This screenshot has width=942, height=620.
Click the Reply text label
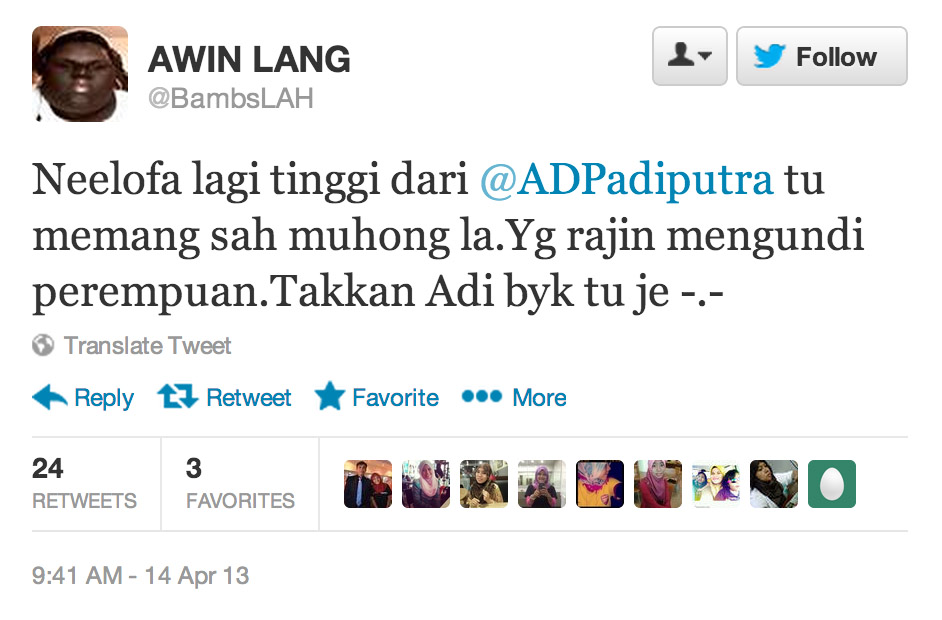click(x=104, y=398)
